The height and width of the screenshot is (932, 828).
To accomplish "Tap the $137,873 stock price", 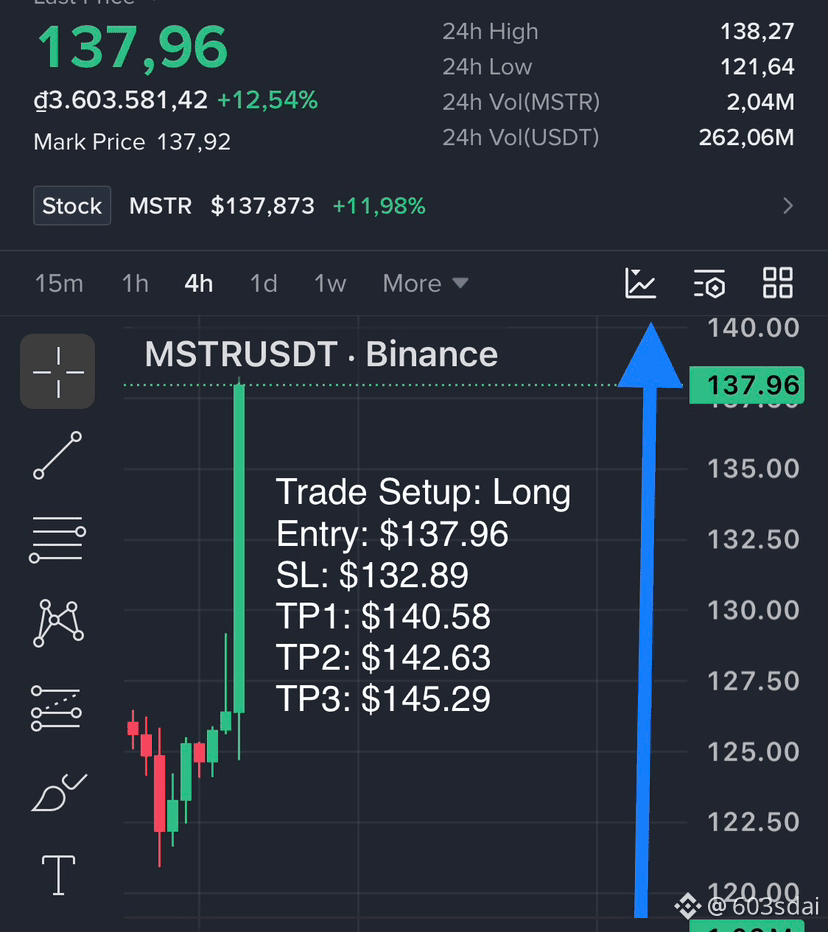I will click(x=262, y=206).
